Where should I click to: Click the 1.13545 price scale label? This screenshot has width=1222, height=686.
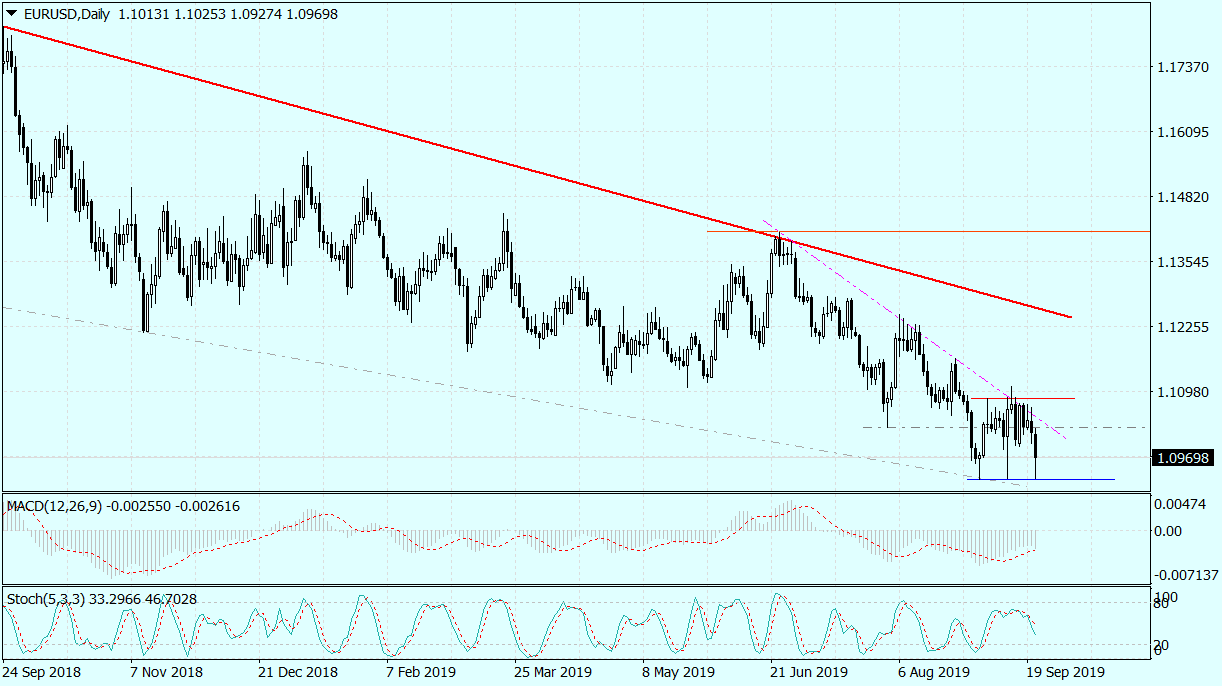point(1181,262)
